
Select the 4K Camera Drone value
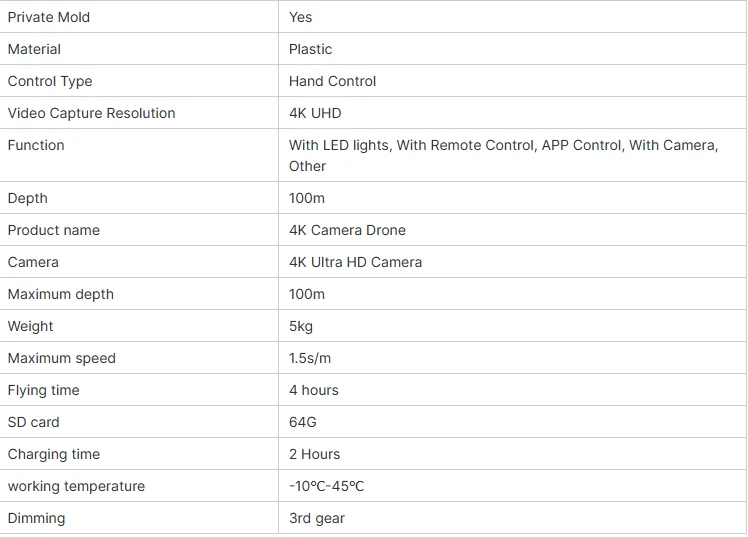point(347,230)
